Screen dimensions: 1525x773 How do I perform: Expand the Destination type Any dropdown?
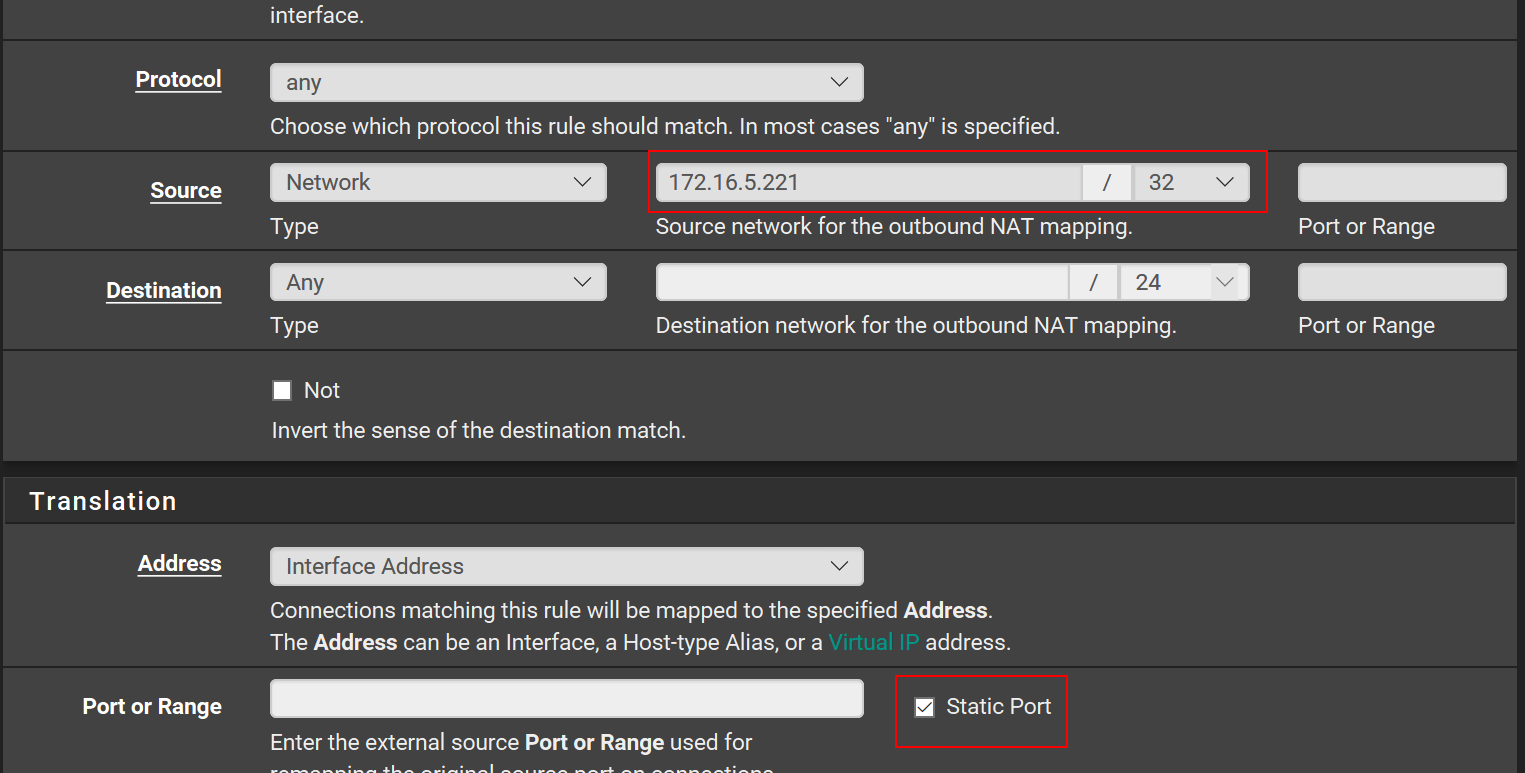(438, 283)
